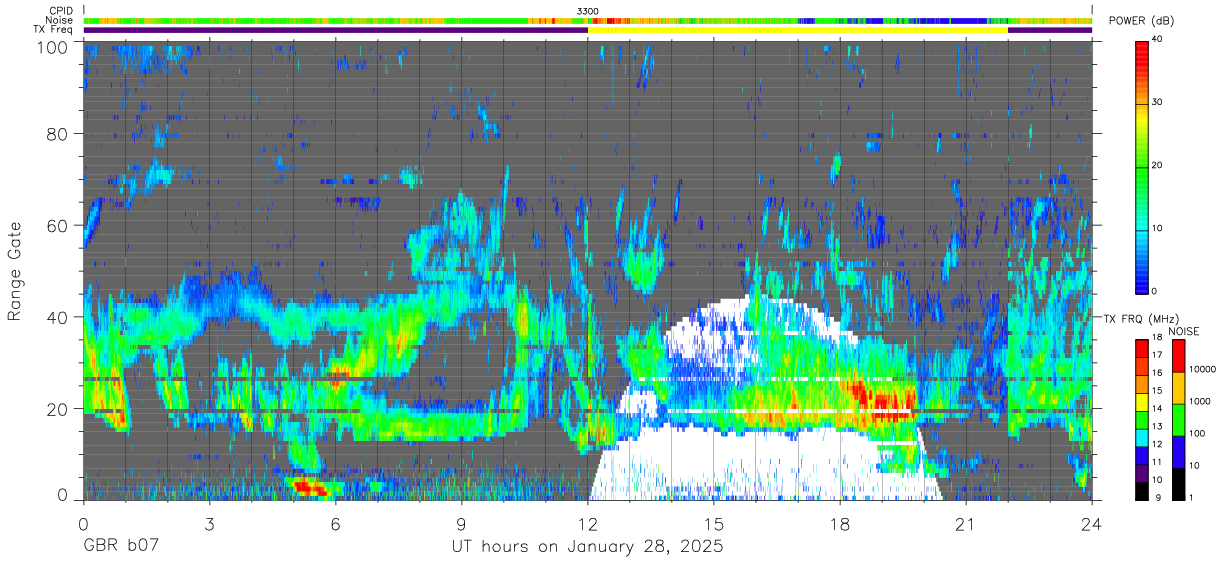Click the 'TX Freq' row label
1228x567 pixels.
(x=54, y=30)
